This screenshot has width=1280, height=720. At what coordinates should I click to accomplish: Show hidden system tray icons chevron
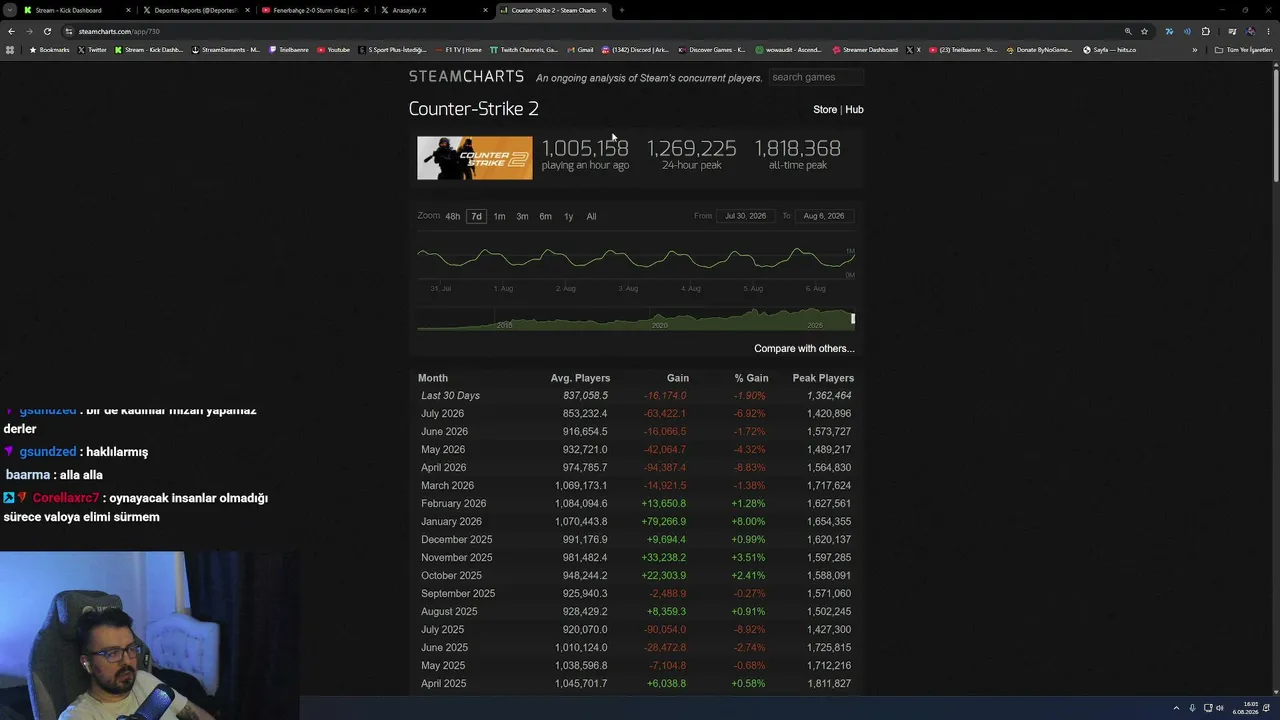(1176, 708)
